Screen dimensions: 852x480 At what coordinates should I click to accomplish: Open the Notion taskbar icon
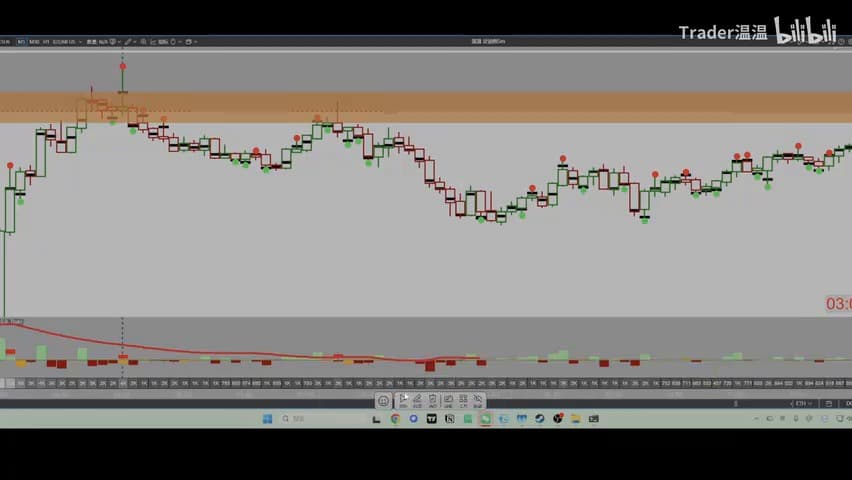coord(449,419)
